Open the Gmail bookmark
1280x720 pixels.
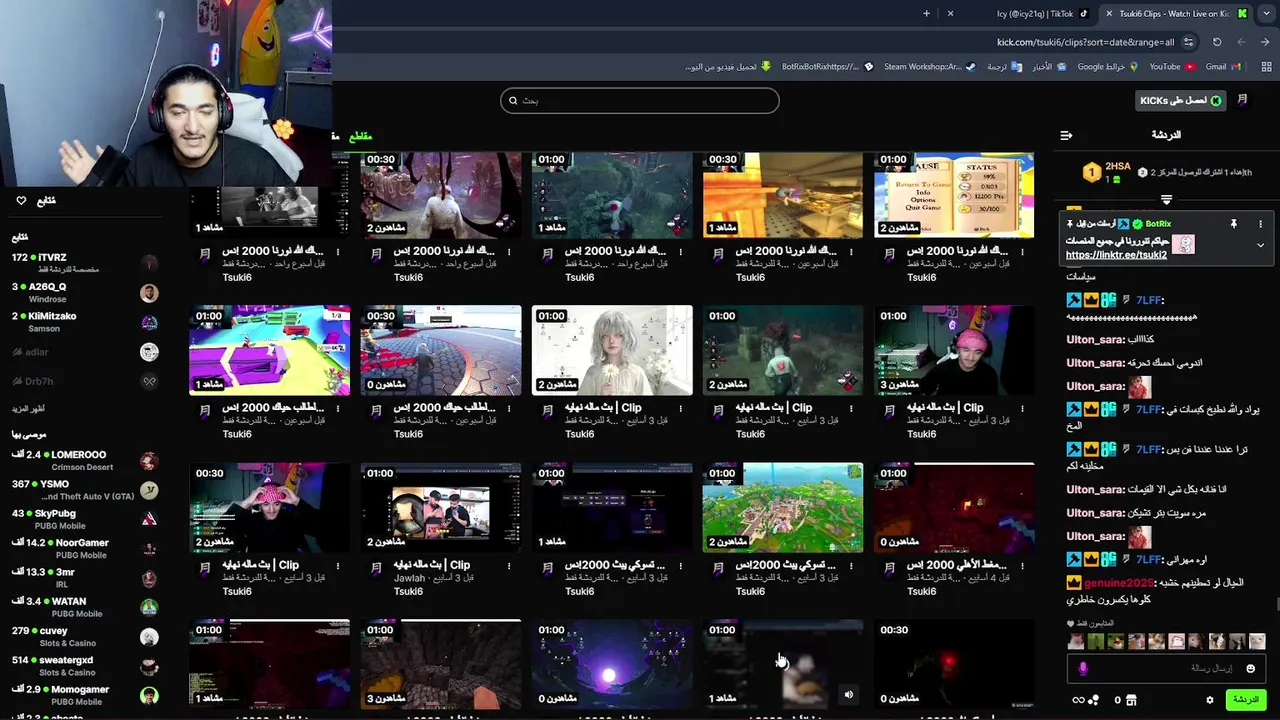click(x=1222, y=67)
